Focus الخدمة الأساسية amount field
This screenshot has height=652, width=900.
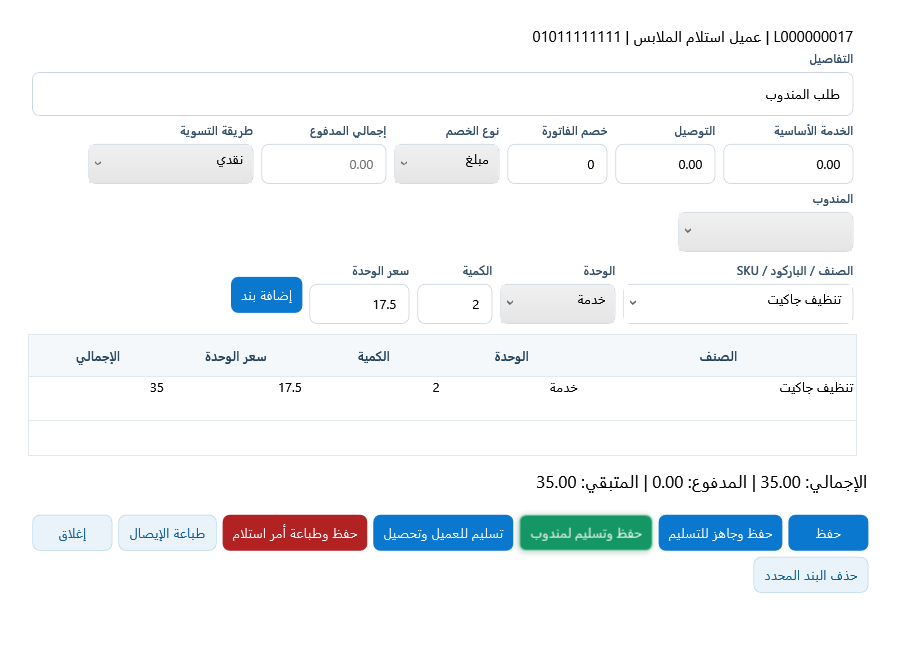pos(788,164)
